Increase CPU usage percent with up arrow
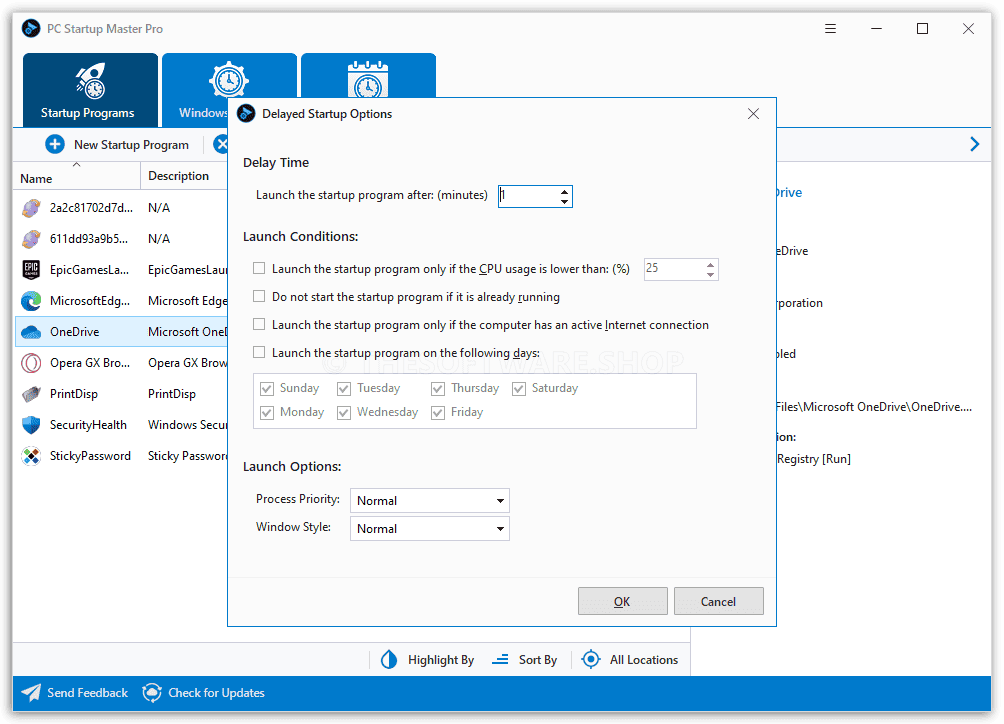This screenshot has width=1004, height=724. click(710, 264)
